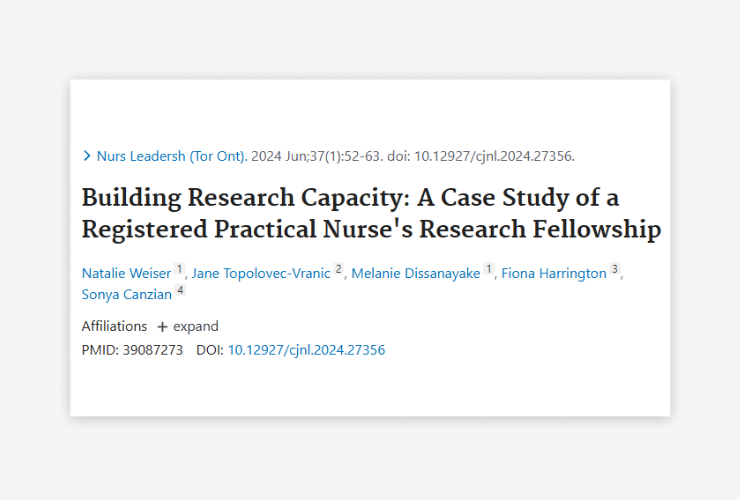Show affiliation 4 next to Sonya Canzian
740x500 pixels.
coord(180,290)
